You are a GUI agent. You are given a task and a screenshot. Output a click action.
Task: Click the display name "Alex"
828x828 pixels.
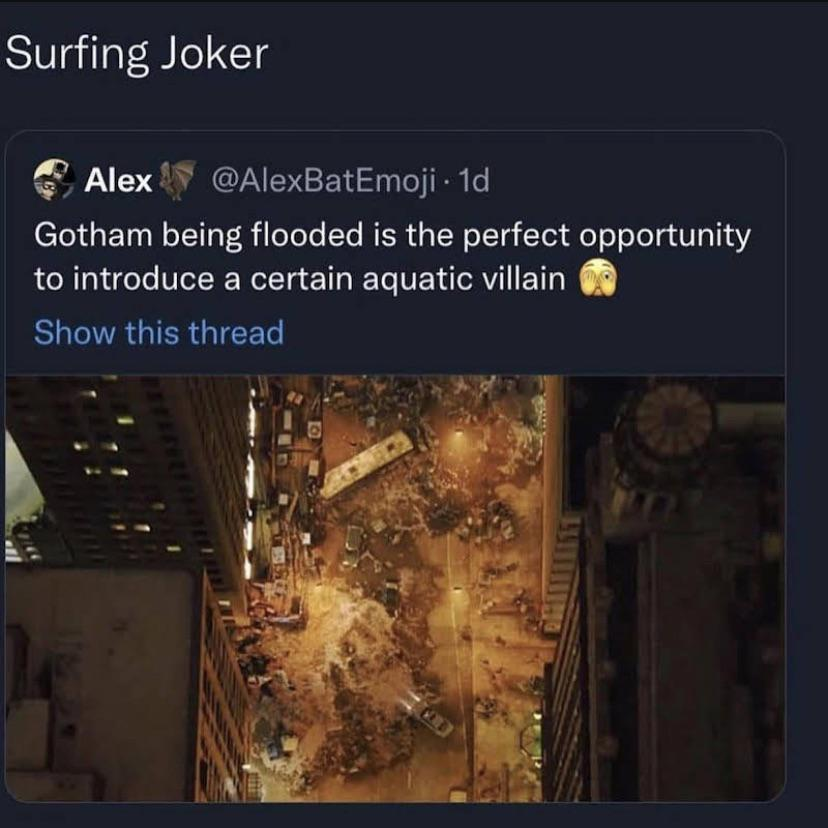click(x=118, y=180)
